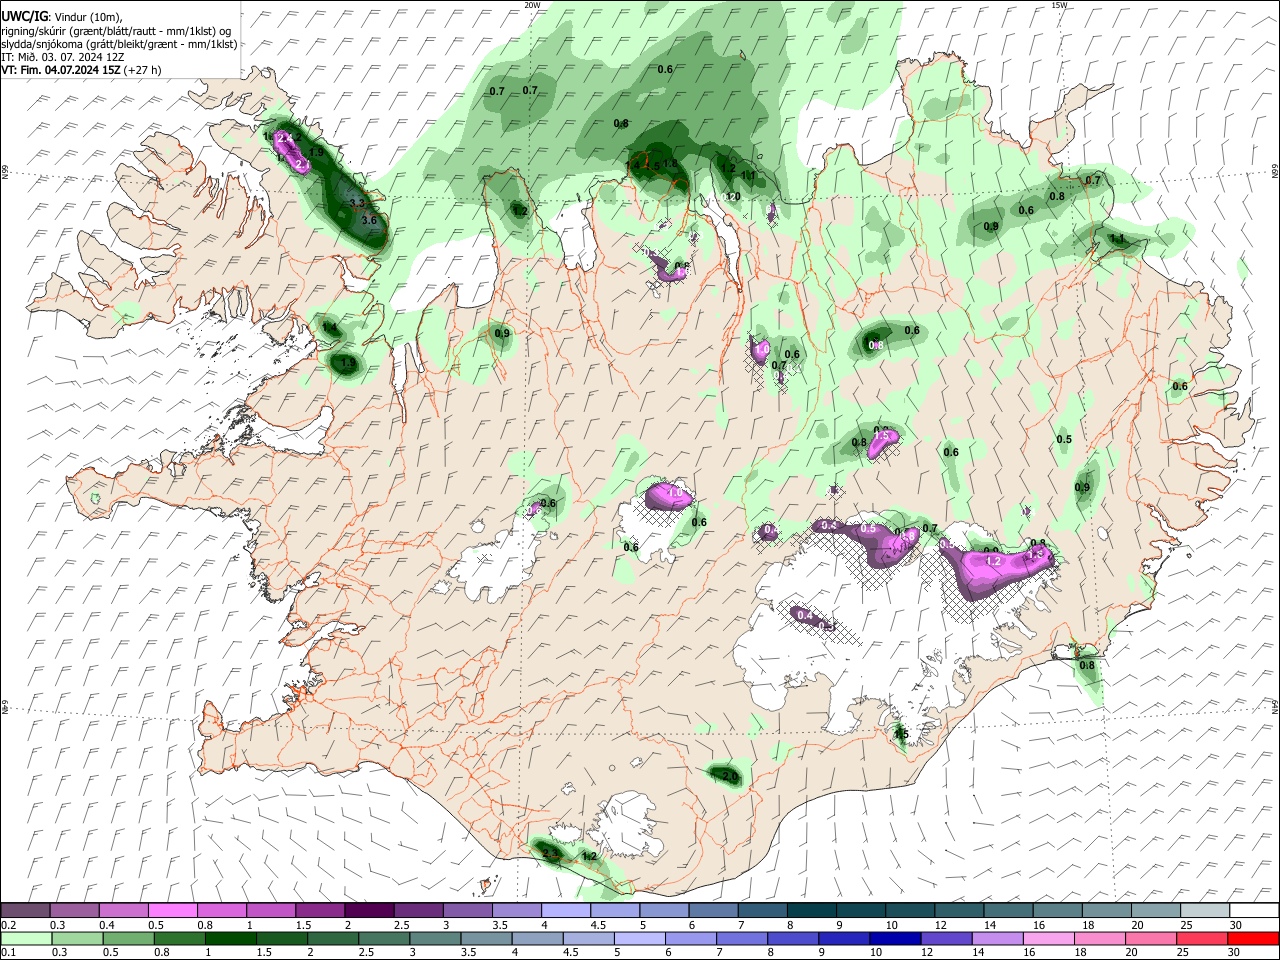Click the darkest purple legend swatch between 2 and 2.5
Image resolution: width=1280 pixels, height=960 pixels.
pos(368,910)
